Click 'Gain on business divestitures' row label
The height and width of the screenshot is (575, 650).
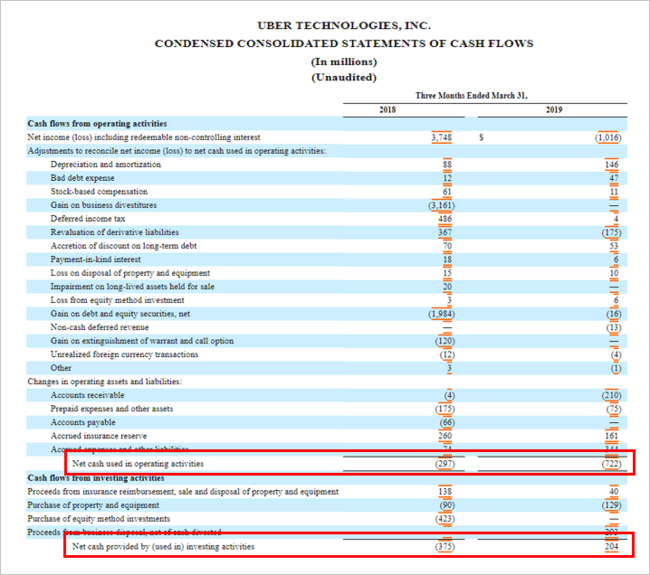[x=104, y=205]
